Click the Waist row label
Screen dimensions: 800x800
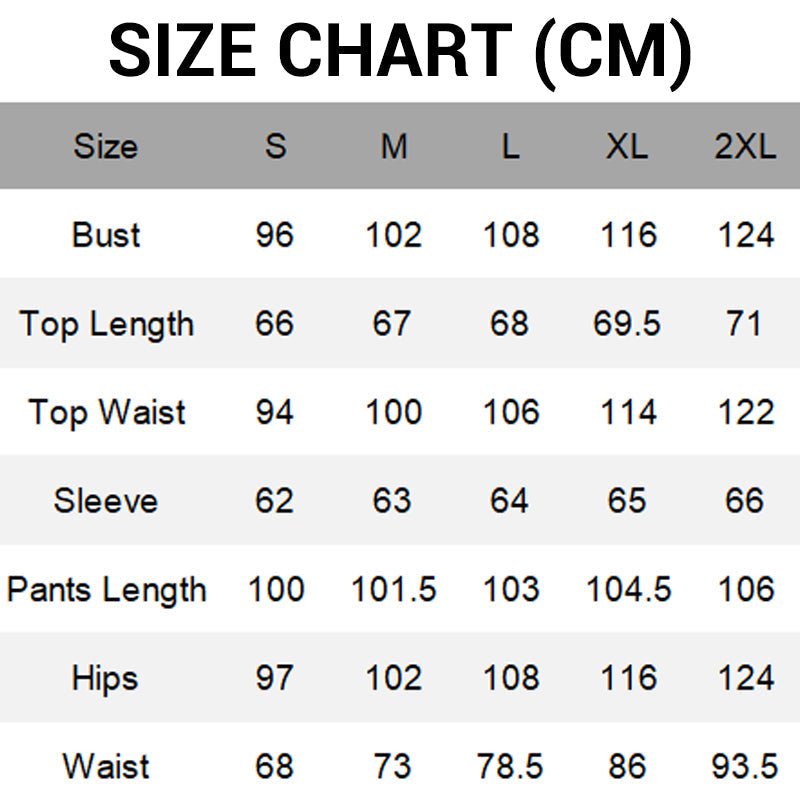106,766
